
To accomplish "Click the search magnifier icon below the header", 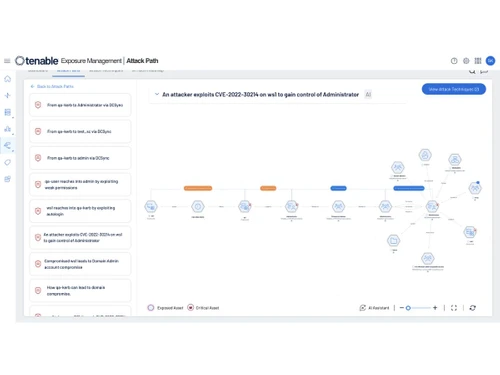I will coord(472,71).
